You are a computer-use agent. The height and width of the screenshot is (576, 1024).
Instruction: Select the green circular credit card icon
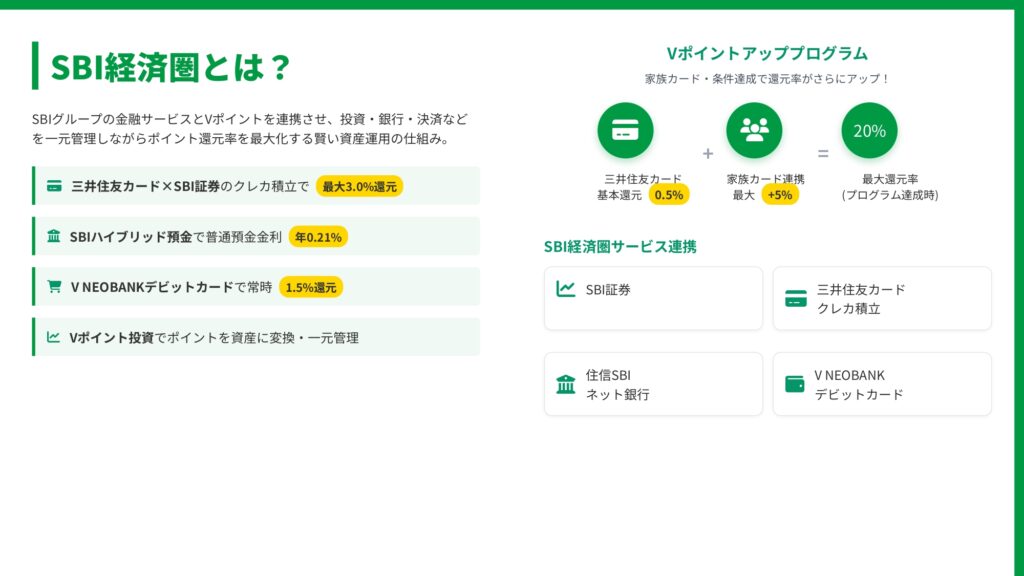click(x=625, y=130)
